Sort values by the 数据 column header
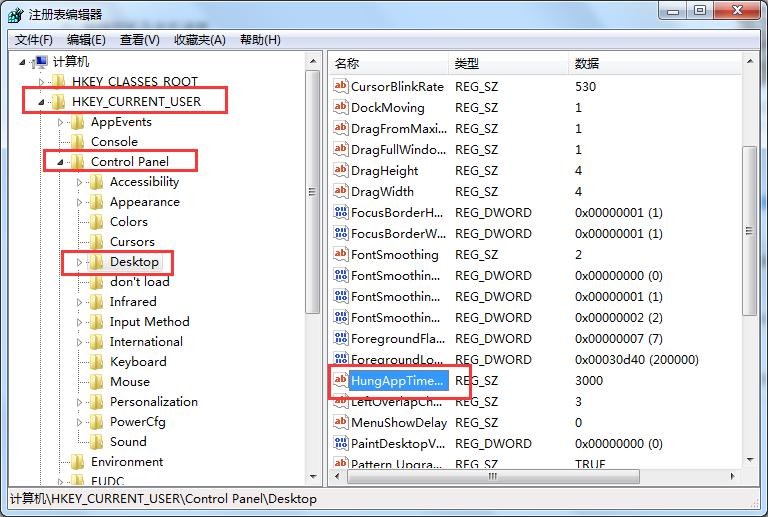 [x=655, y=63]
